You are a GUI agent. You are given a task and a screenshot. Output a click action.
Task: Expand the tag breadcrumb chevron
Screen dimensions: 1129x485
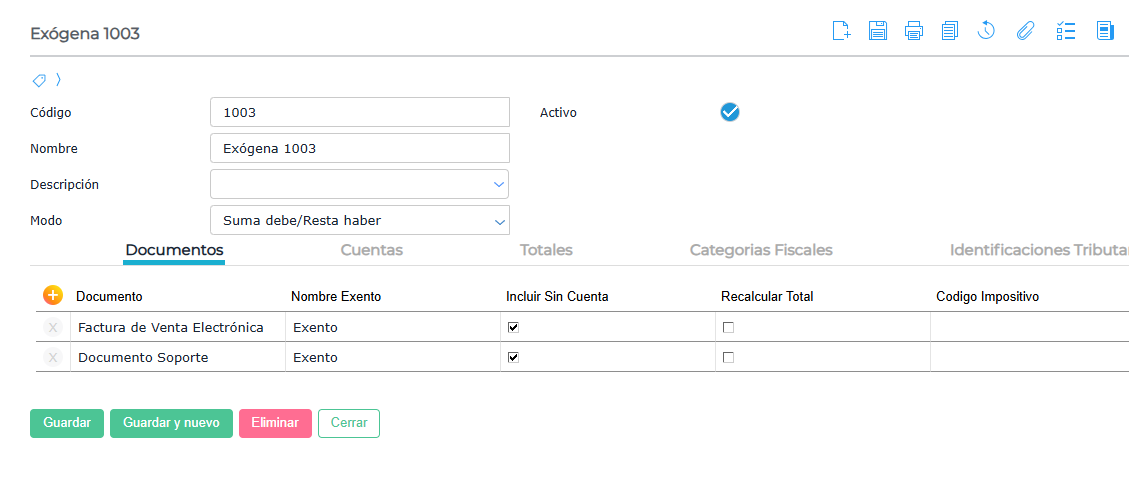pyautogui.click(x=59, y=79)
